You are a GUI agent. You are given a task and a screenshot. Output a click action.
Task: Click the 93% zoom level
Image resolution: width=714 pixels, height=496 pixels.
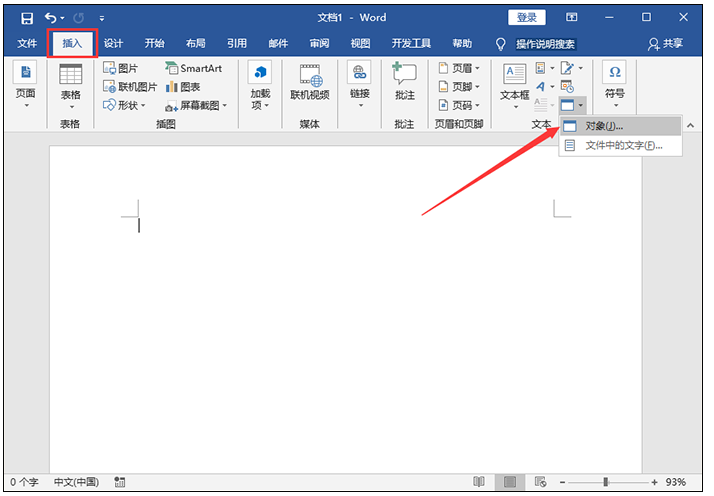[x=675, y=482]
